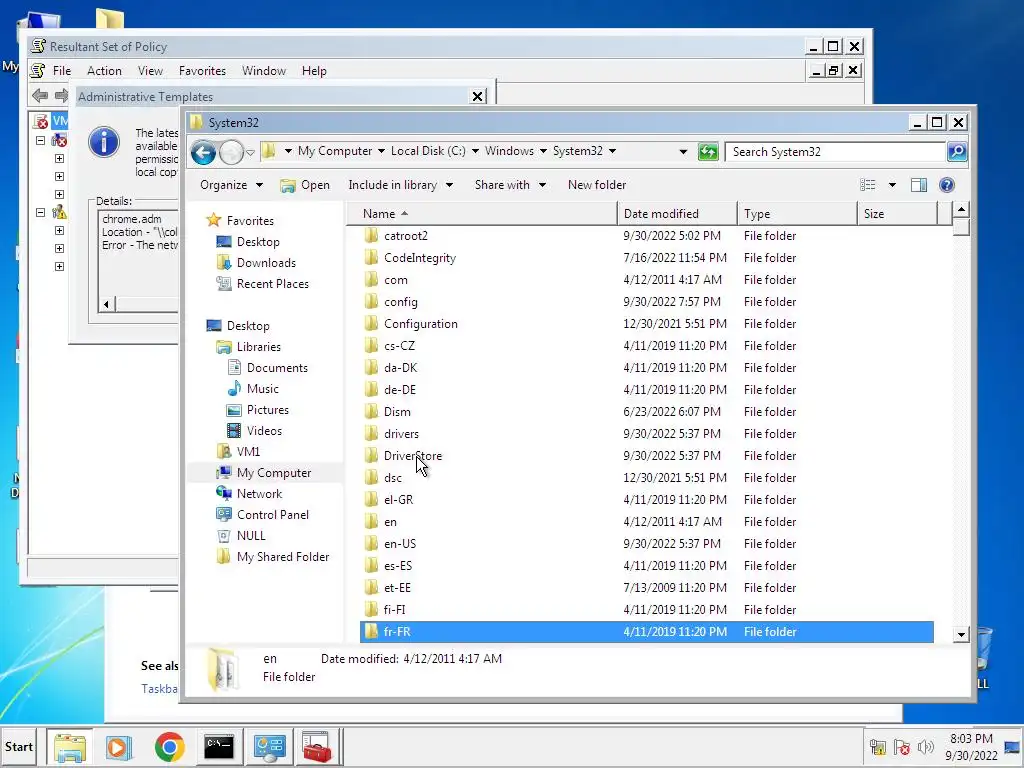Open the Control Panel taskbar icon
Screen dimensions: 1024x768
pyautogui.click(x=269, y=747)
